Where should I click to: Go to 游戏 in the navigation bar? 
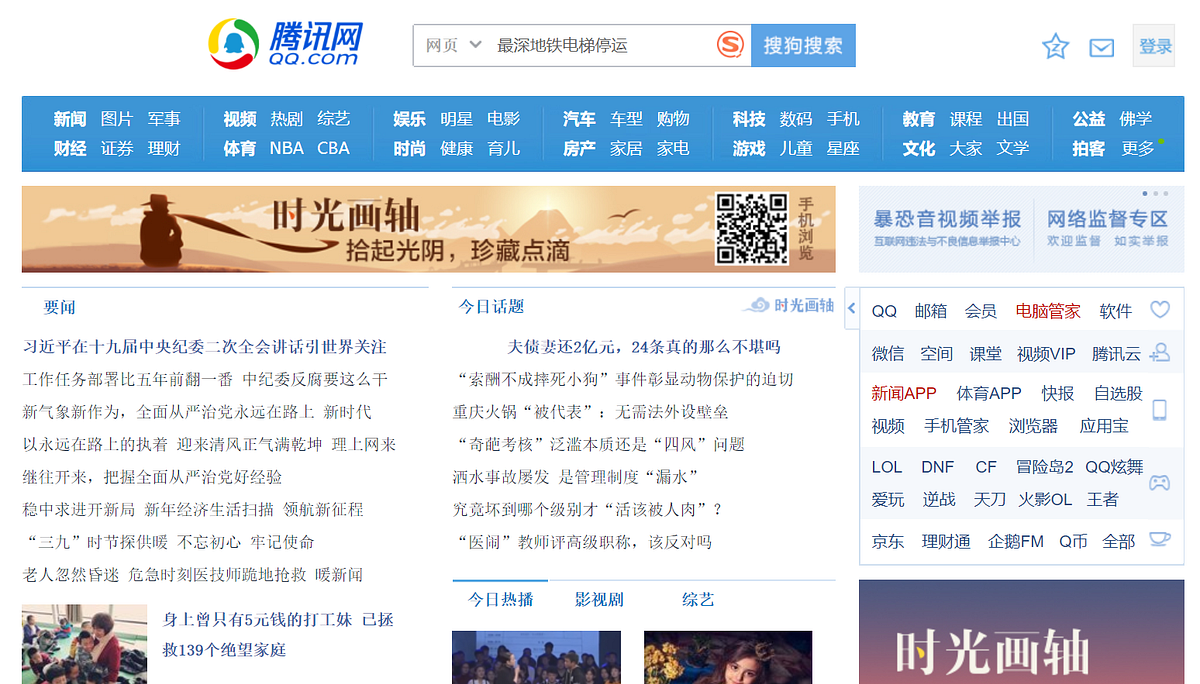749,148
